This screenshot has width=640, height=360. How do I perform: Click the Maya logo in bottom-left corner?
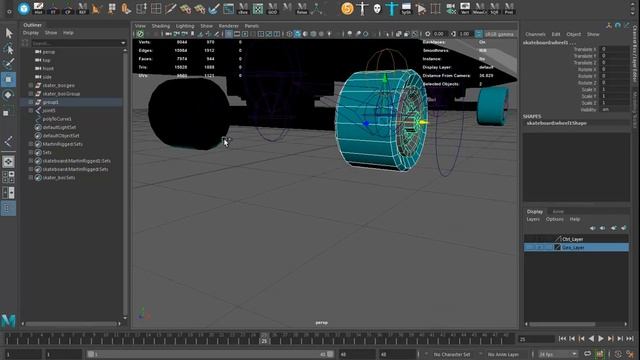8,320
